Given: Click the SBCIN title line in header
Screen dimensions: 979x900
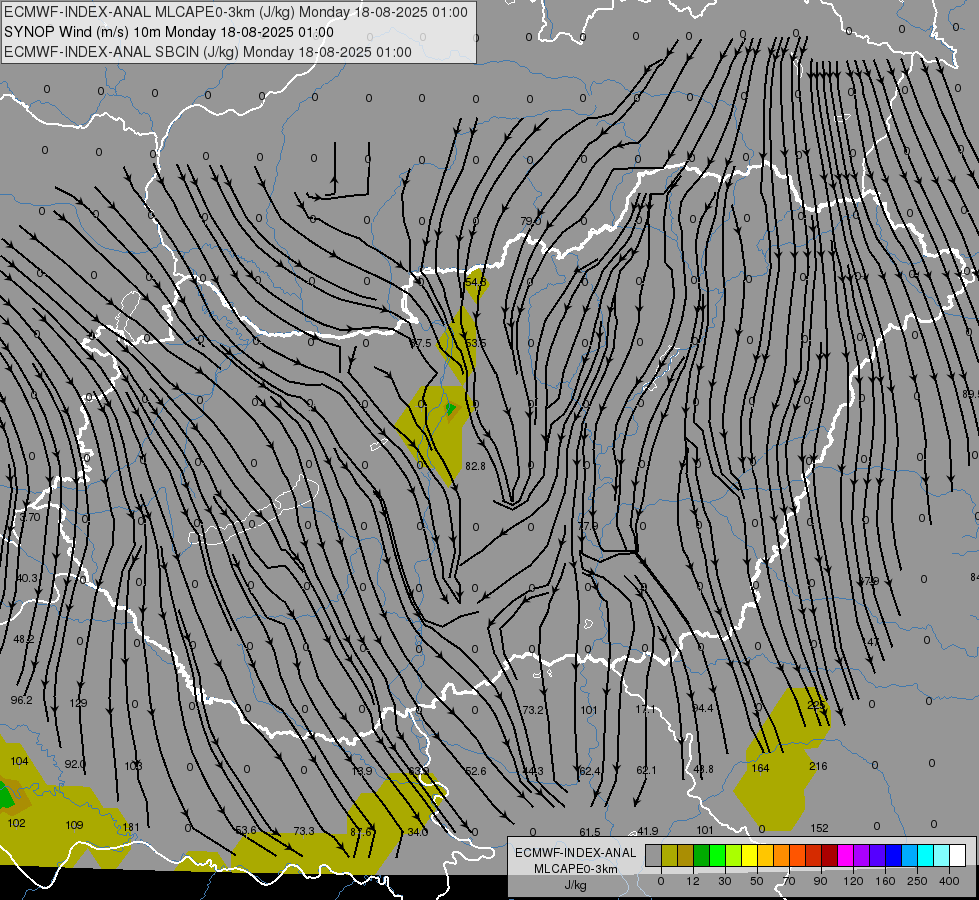Looking at the screenshot, I should pos(208,52).
